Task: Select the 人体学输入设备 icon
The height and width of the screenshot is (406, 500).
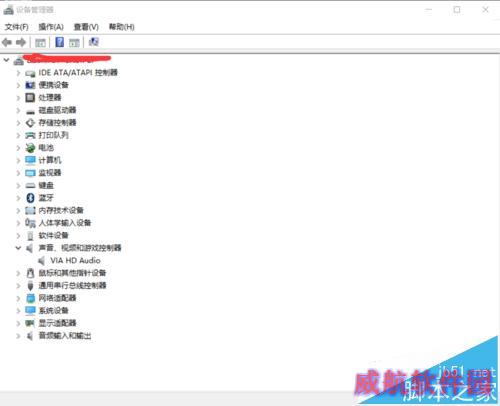Action: click(30, 223)
